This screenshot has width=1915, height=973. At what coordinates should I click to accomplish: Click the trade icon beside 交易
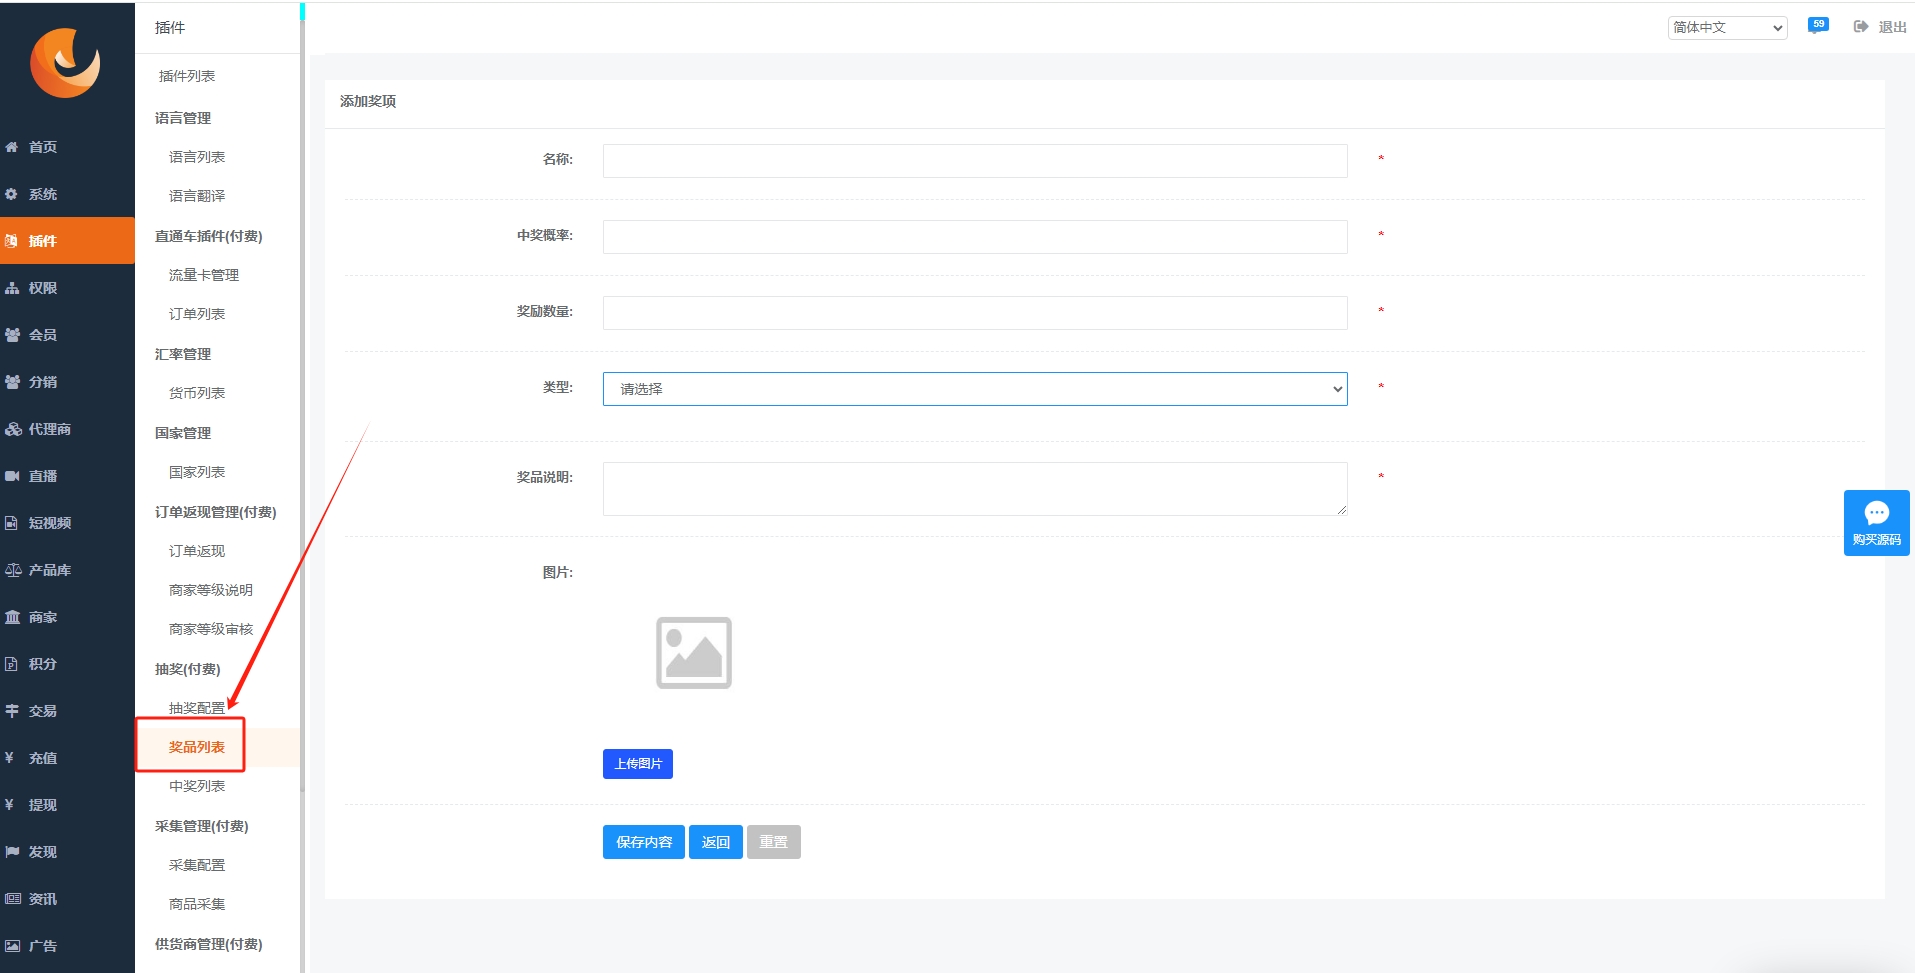[x=12, y=711]
